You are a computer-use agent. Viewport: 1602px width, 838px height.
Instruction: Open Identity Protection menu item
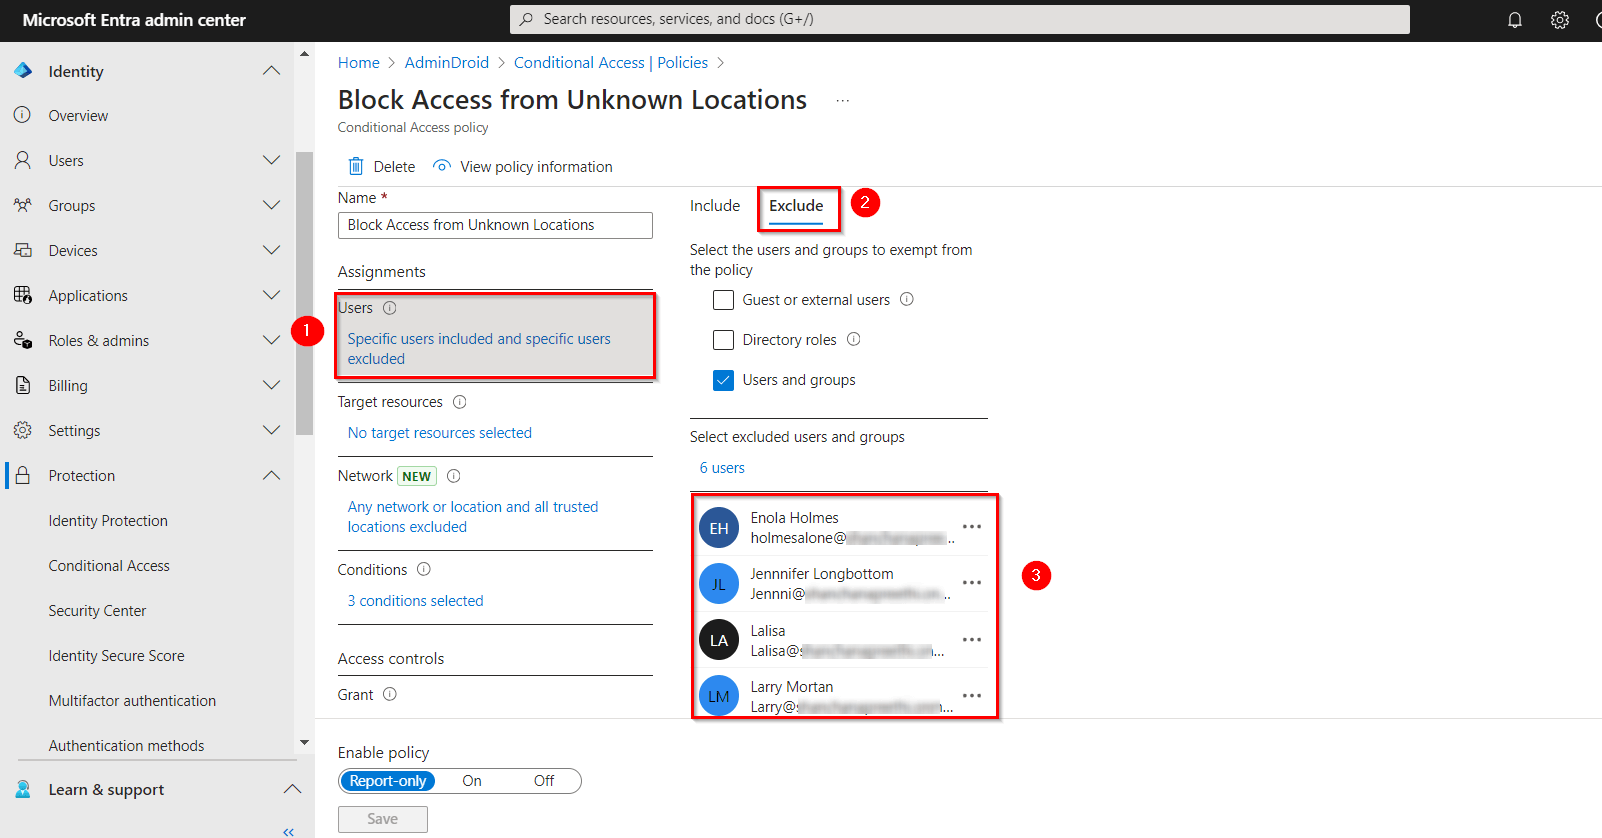pos(108,520)
